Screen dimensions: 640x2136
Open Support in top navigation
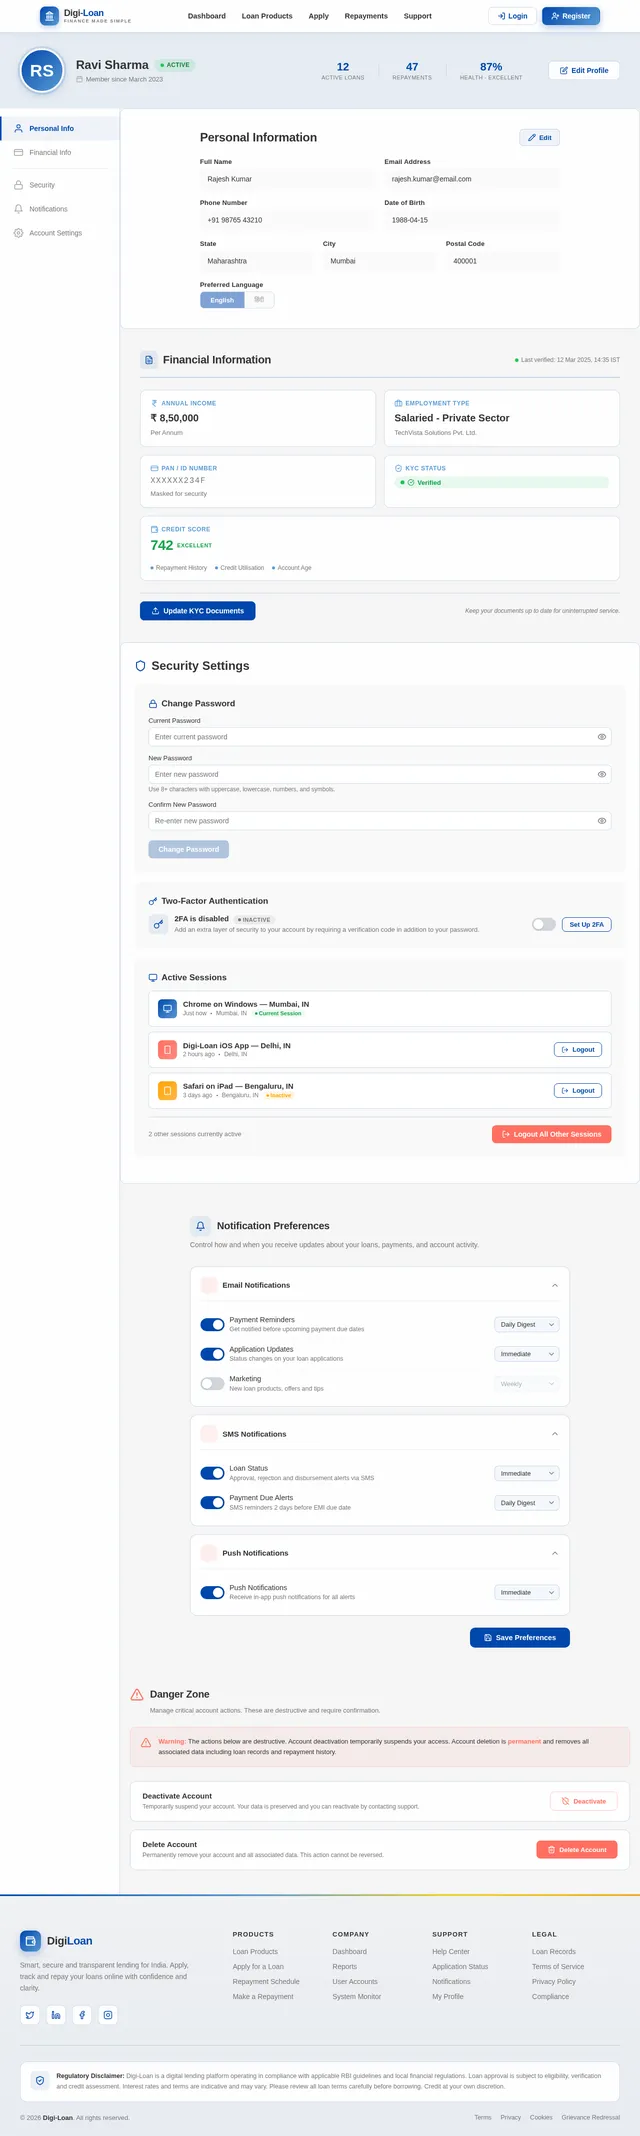click(418, 16)
